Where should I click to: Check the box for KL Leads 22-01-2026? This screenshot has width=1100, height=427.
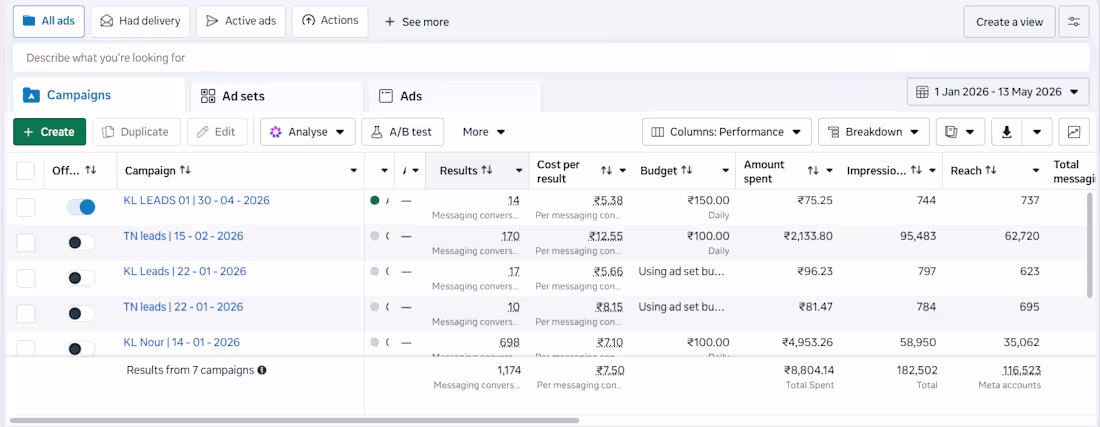point(25,278)
